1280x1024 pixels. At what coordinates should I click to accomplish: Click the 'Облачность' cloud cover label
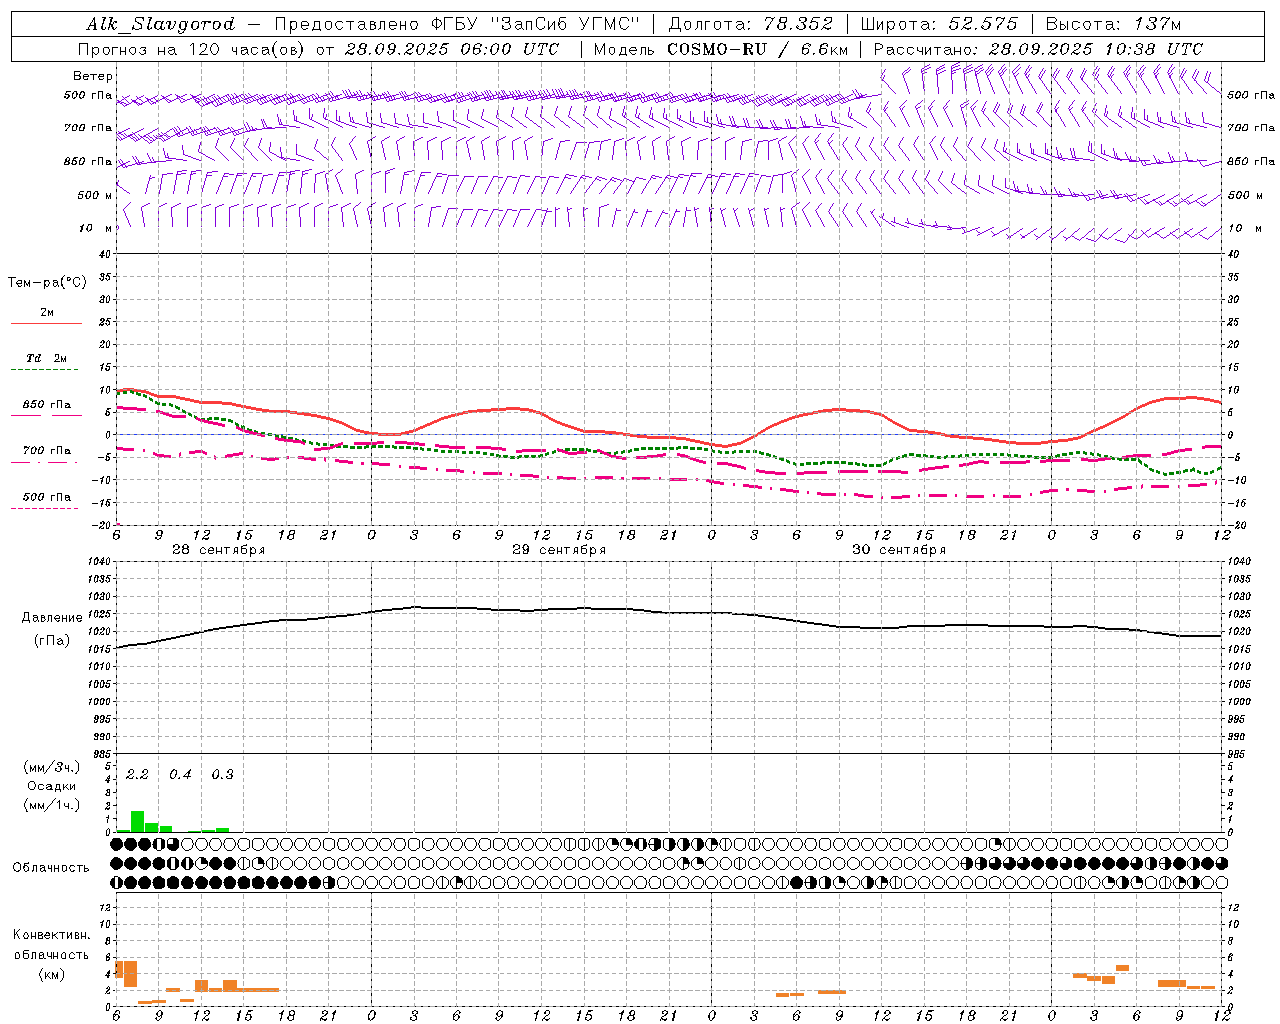click(x=51, y=868)
